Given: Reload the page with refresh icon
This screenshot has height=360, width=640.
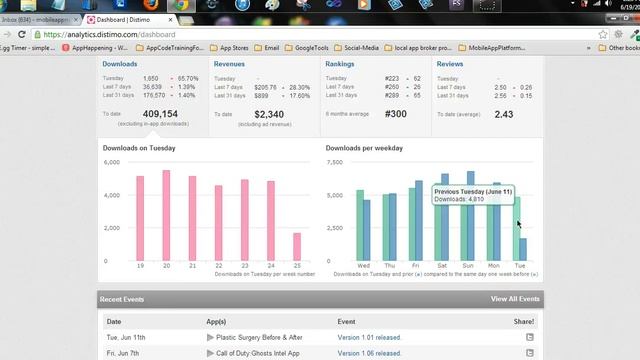Looking at the screenshot, I should pyautogui.click(x=22, y=35).
